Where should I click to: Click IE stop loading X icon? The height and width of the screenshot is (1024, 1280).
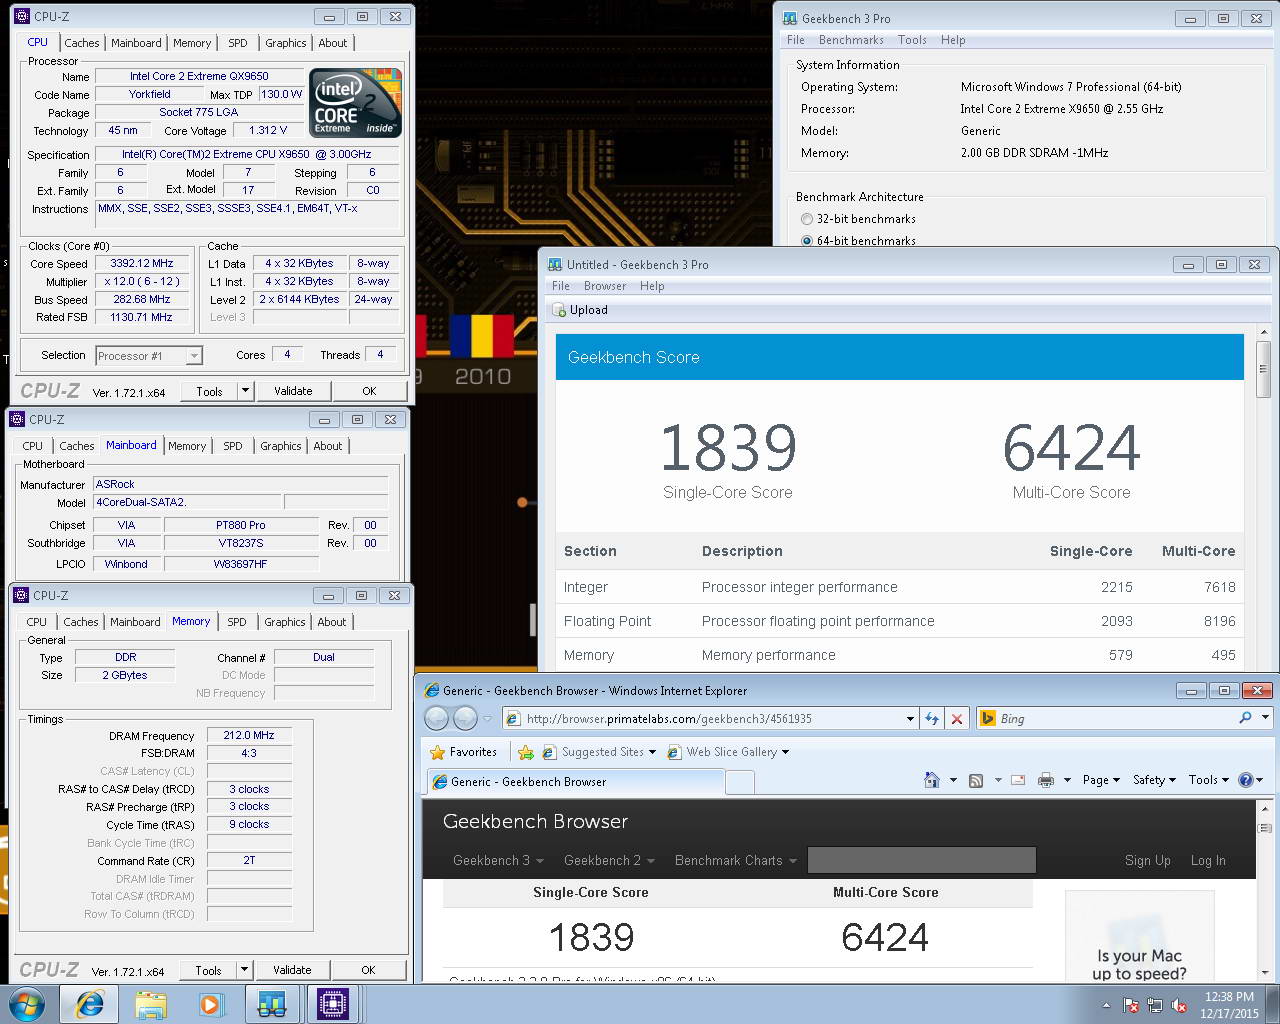pyautogui.click(x=957, y=718)
